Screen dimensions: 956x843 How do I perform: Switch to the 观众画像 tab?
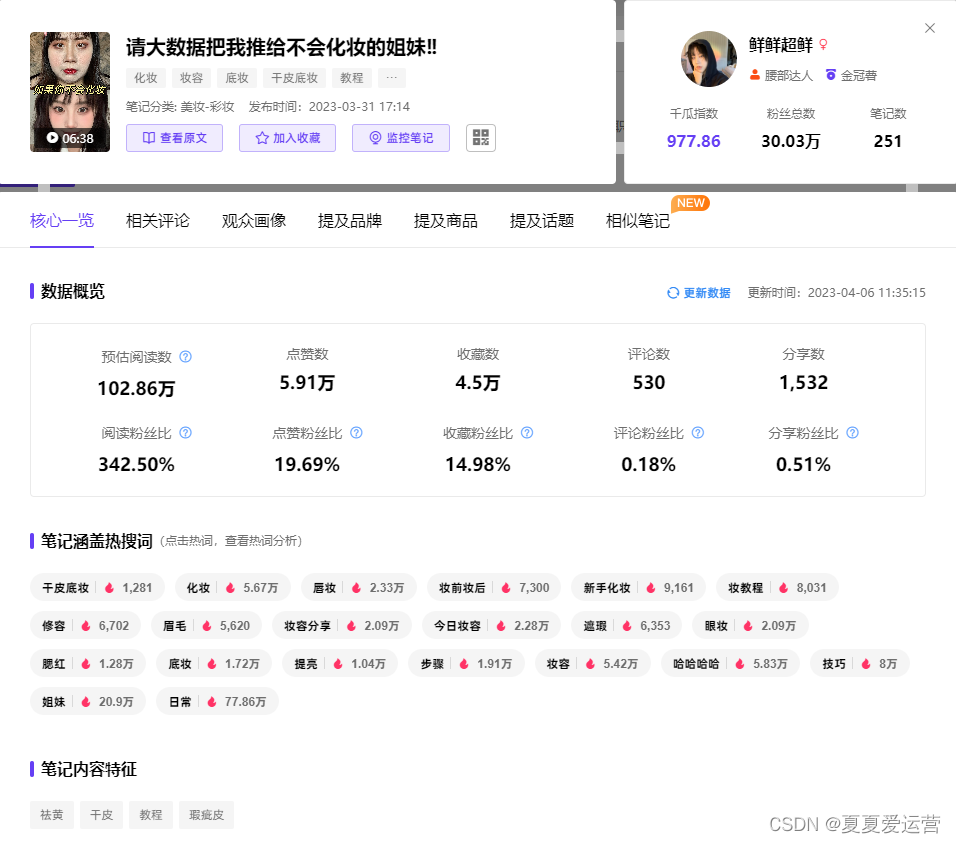pyautogui.click(x=254, y=221)
